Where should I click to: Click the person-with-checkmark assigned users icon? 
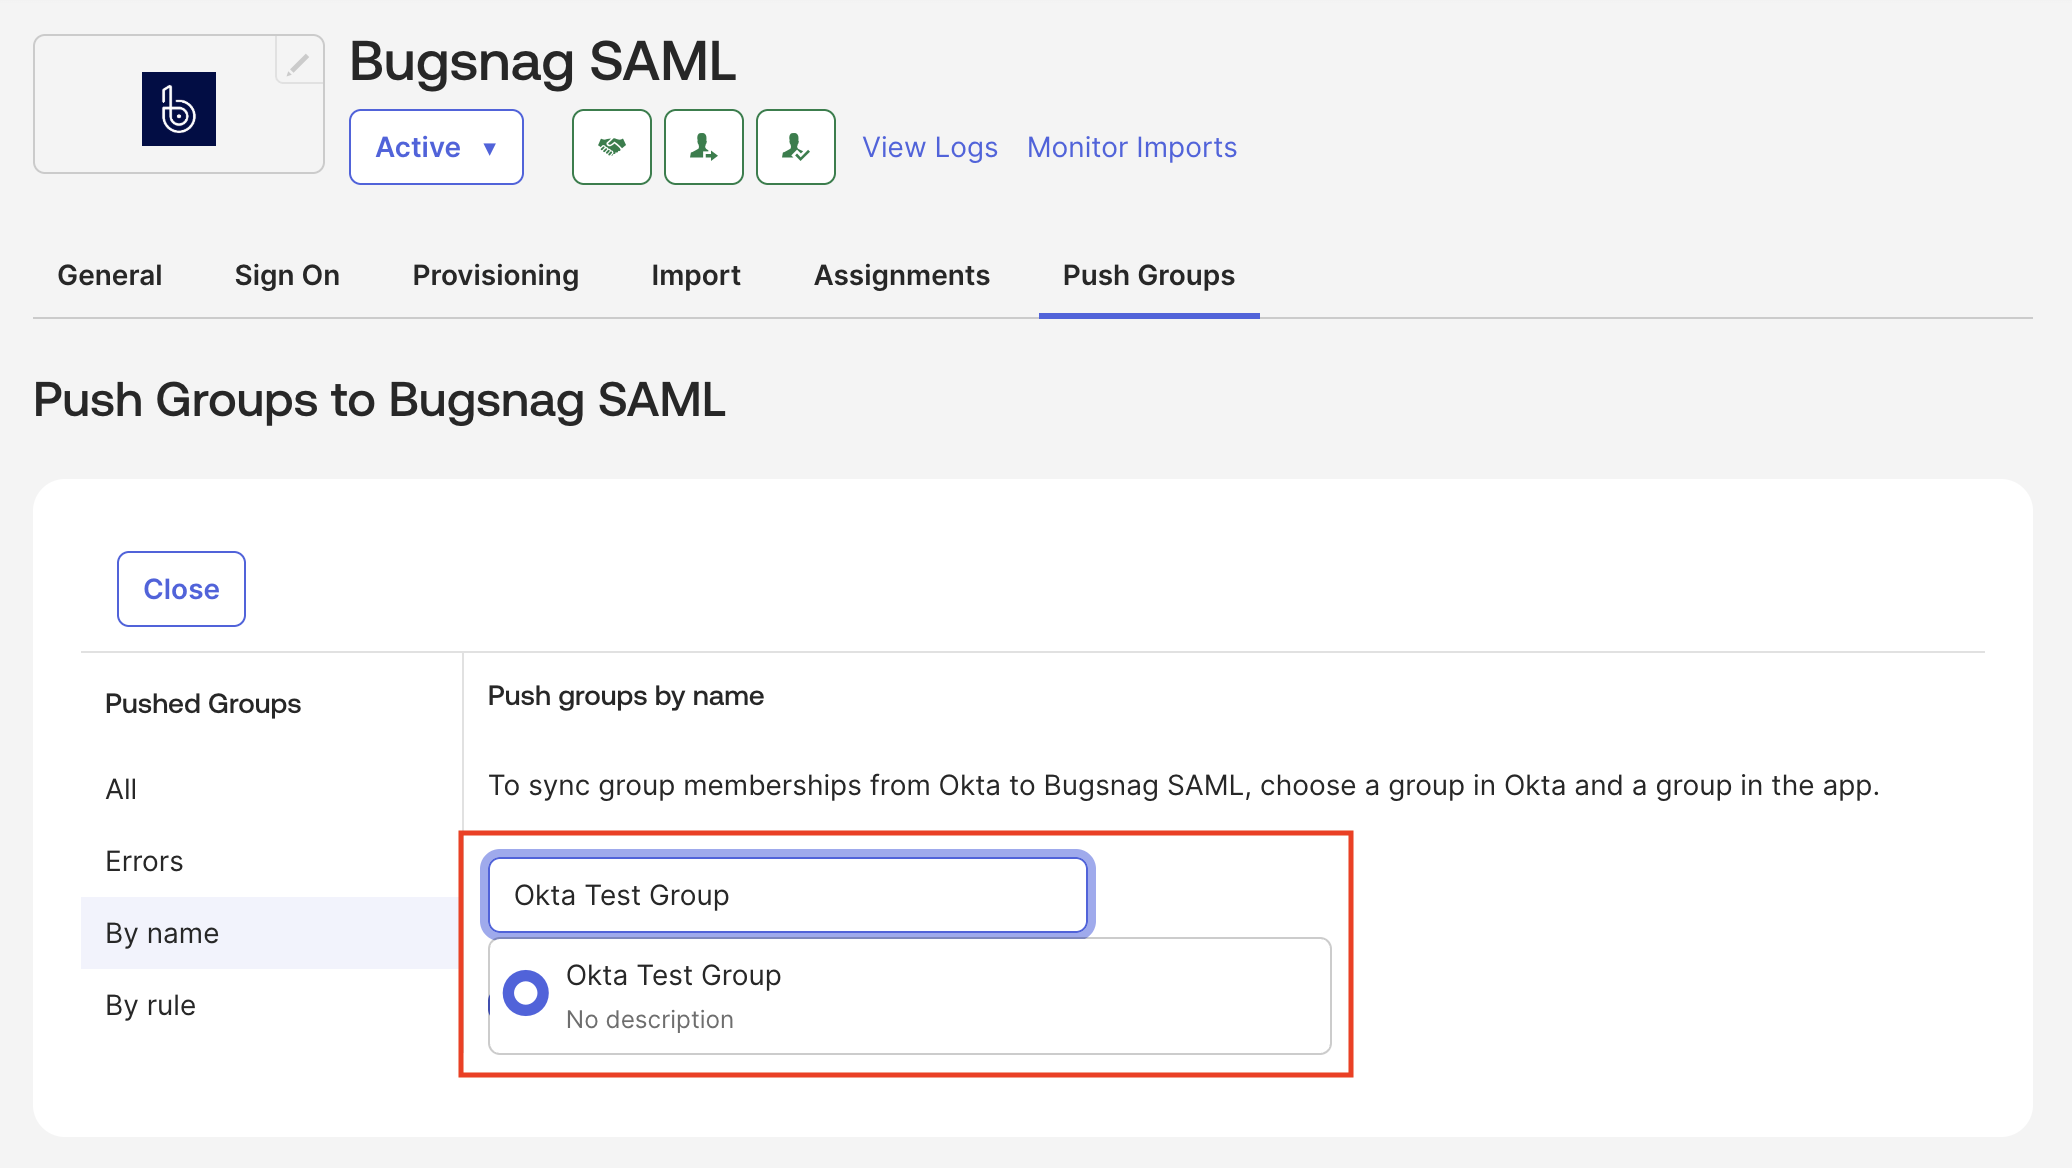(795, 147)
